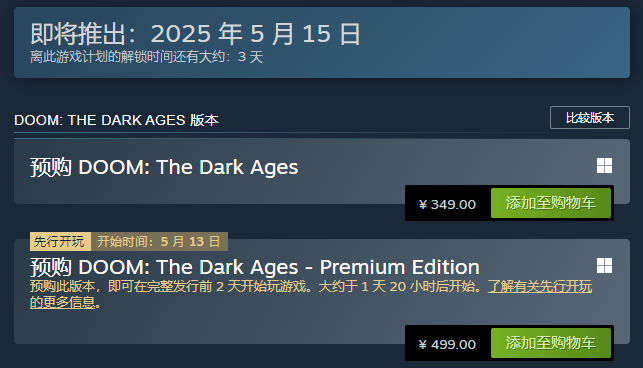The width and height of the screenshot is (643, 368).
Task: Click the unlock countdown text showing 3 天
Action: point(146,57)
